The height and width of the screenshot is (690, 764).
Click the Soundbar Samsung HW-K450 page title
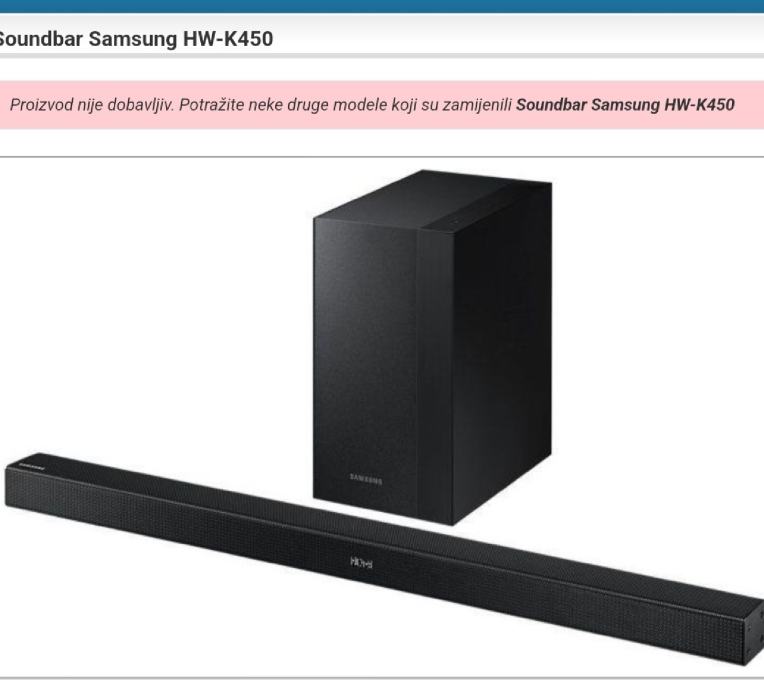135,39
